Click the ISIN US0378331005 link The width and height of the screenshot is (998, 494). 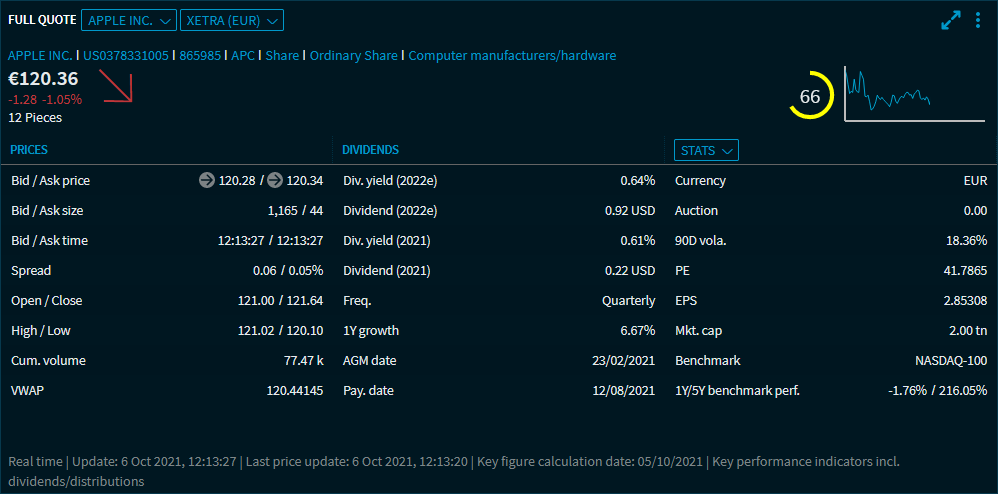(x=125, y=56)
